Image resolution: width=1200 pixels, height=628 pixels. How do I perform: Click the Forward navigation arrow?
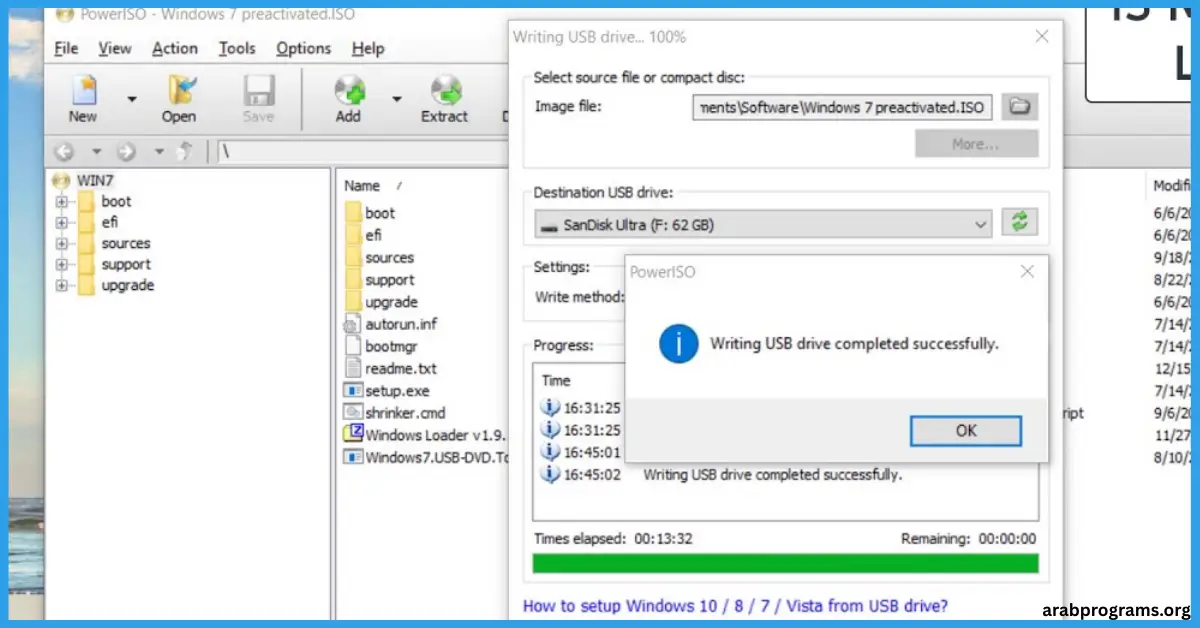[127, 152]
